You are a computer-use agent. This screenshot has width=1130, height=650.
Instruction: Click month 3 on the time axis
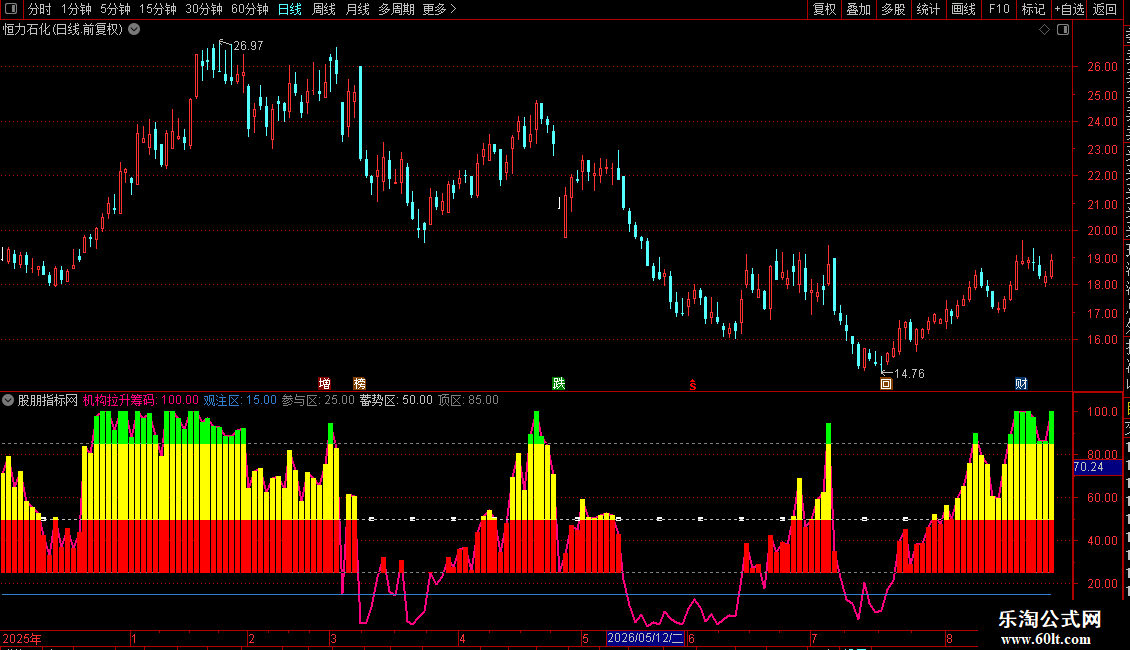334,638
